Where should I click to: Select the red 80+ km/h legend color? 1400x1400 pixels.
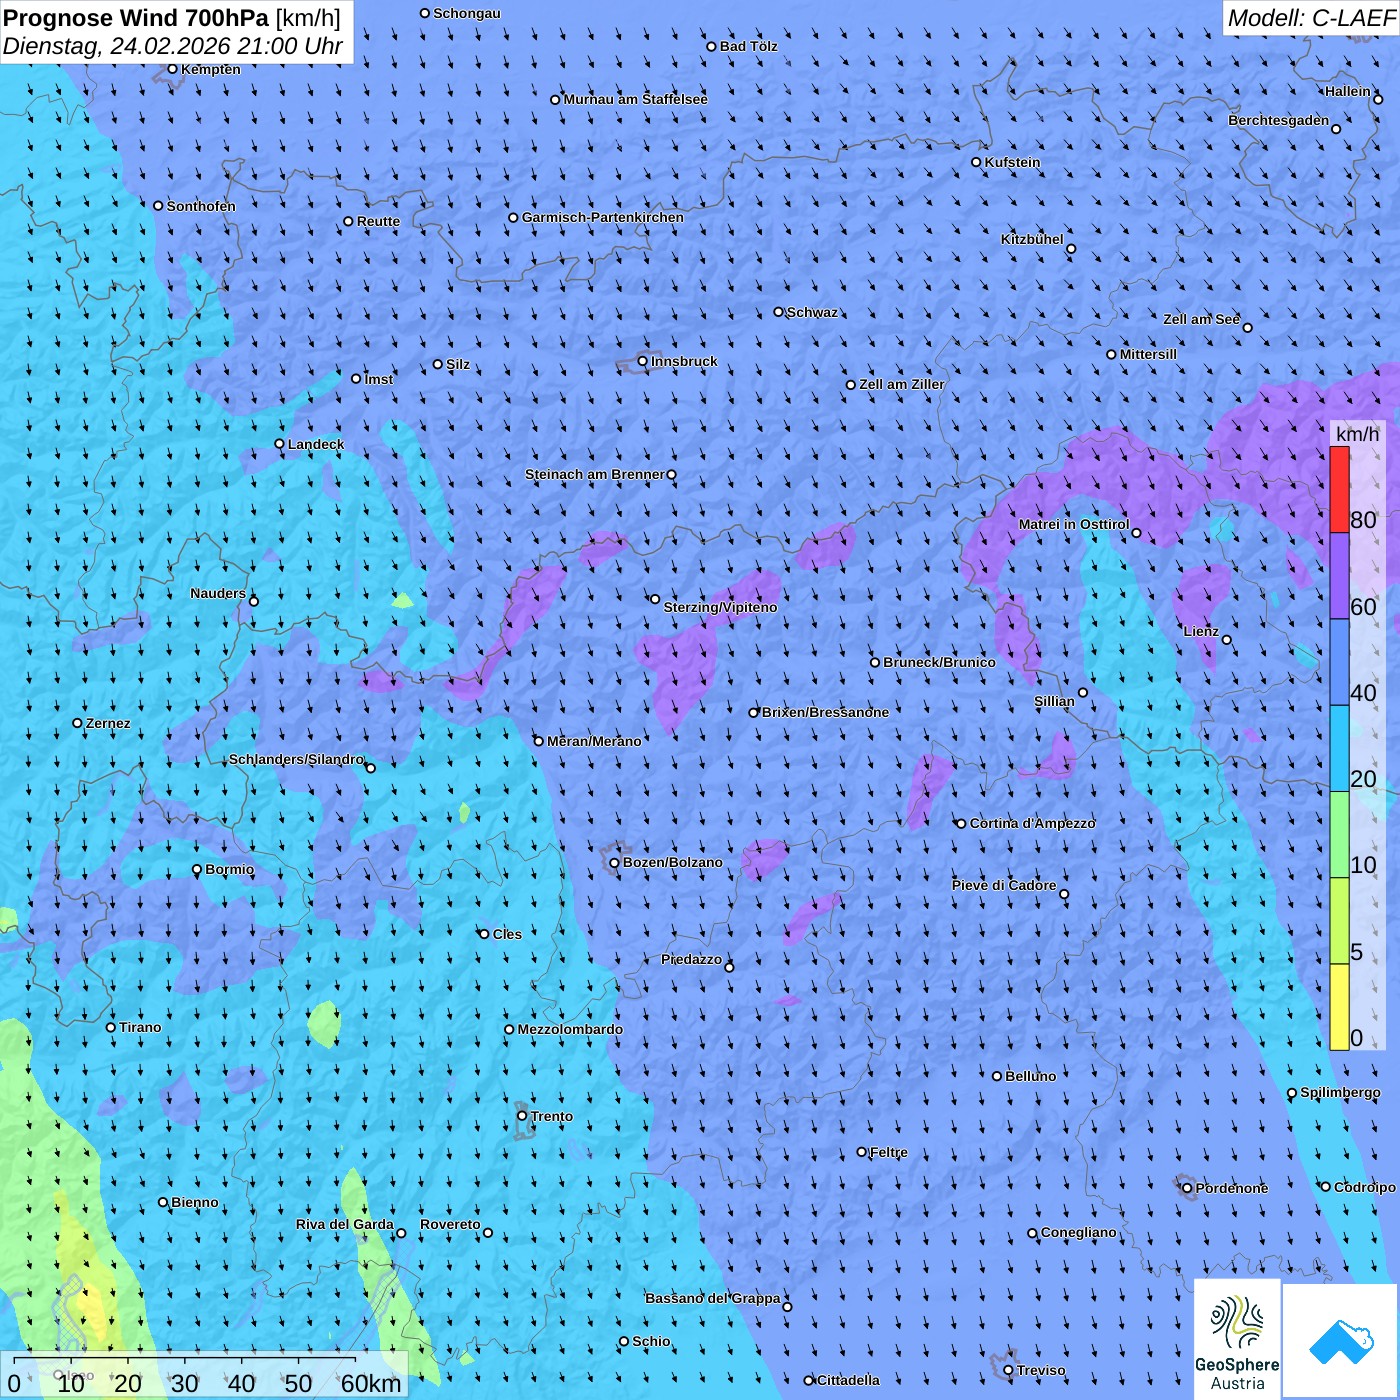click(x=1339, y=490)
